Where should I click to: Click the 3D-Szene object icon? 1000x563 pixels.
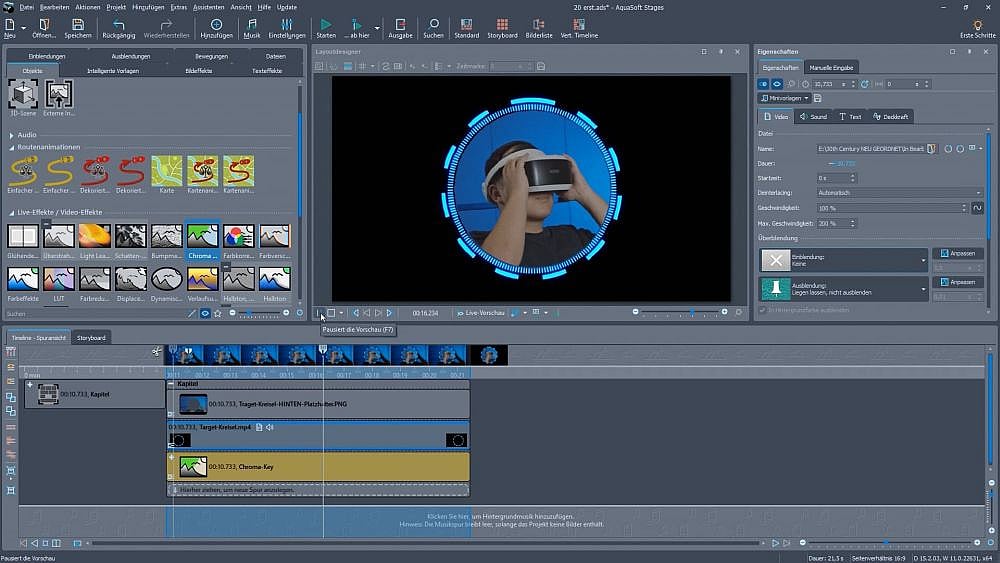pos(23,95)
